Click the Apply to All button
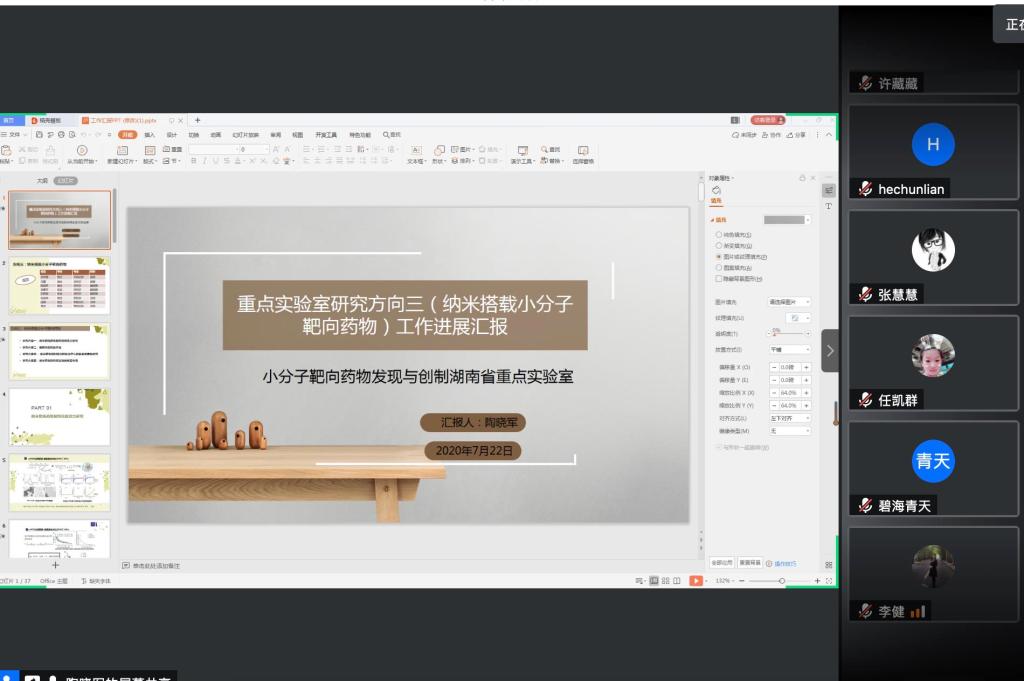1024x681 pixels. coord(722,563)
